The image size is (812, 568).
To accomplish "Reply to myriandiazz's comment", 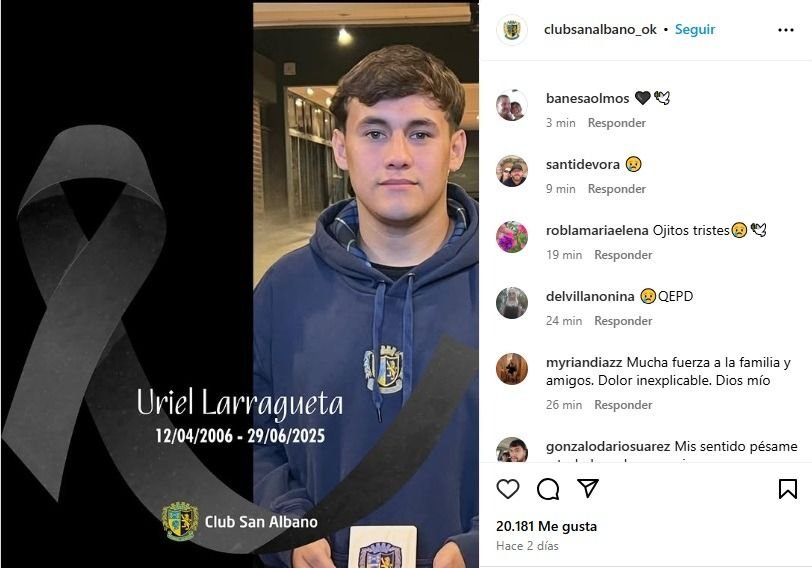I will click(623, 405).
